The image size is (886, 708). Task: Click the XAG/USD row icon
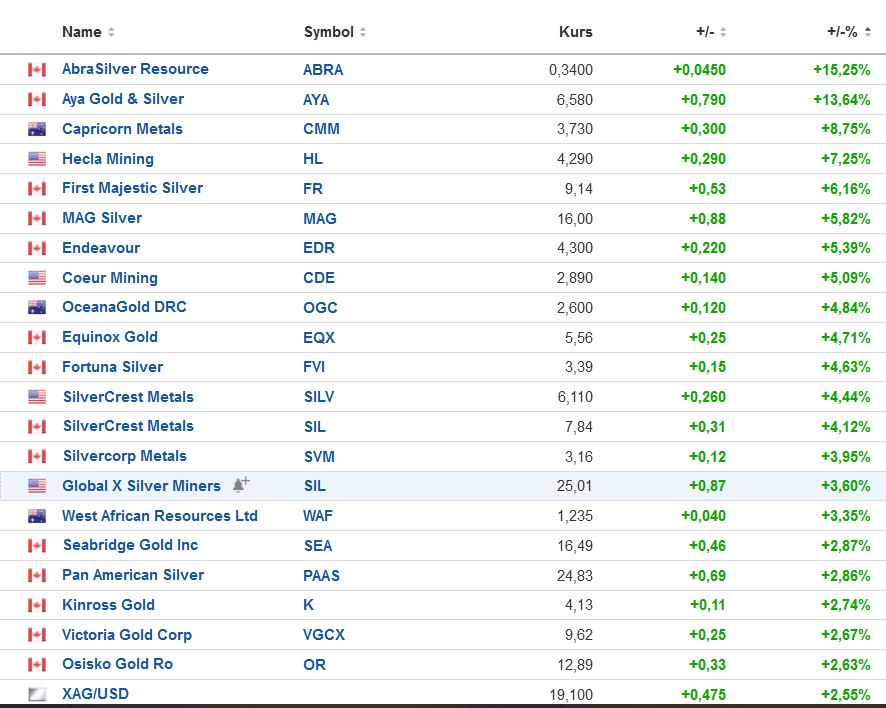point(37,694)
